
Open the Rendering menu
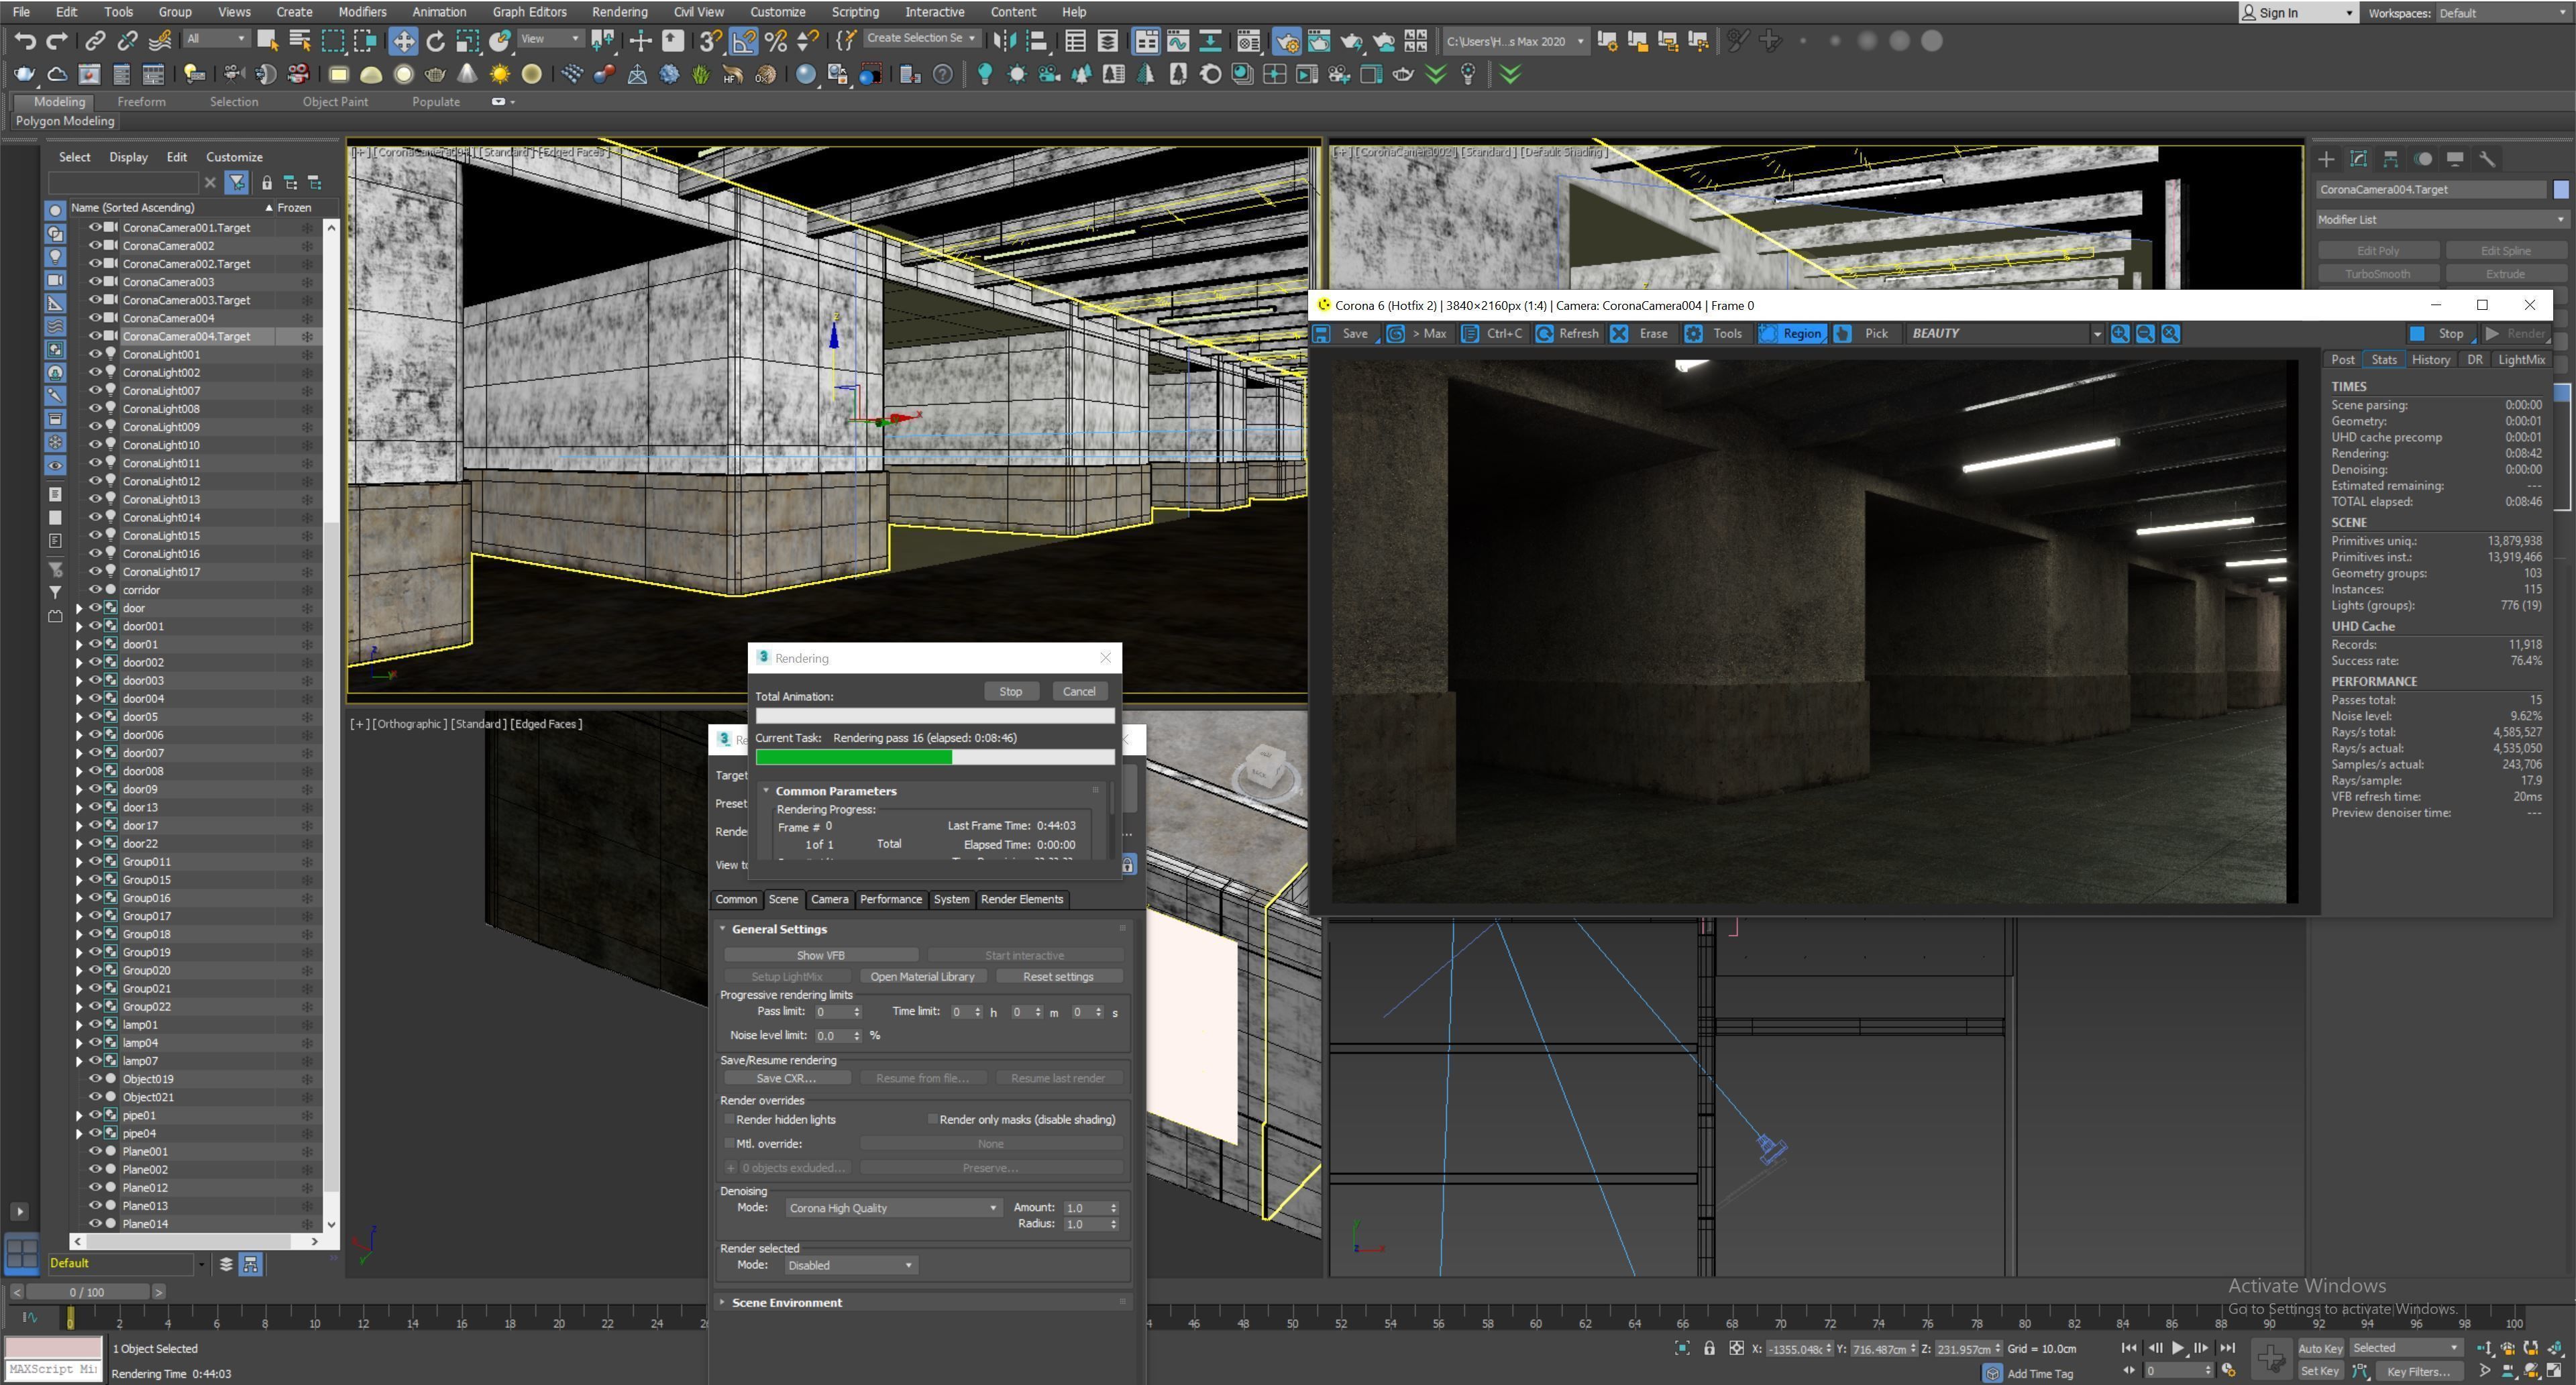pyautogui.click(x=619, y=12)
